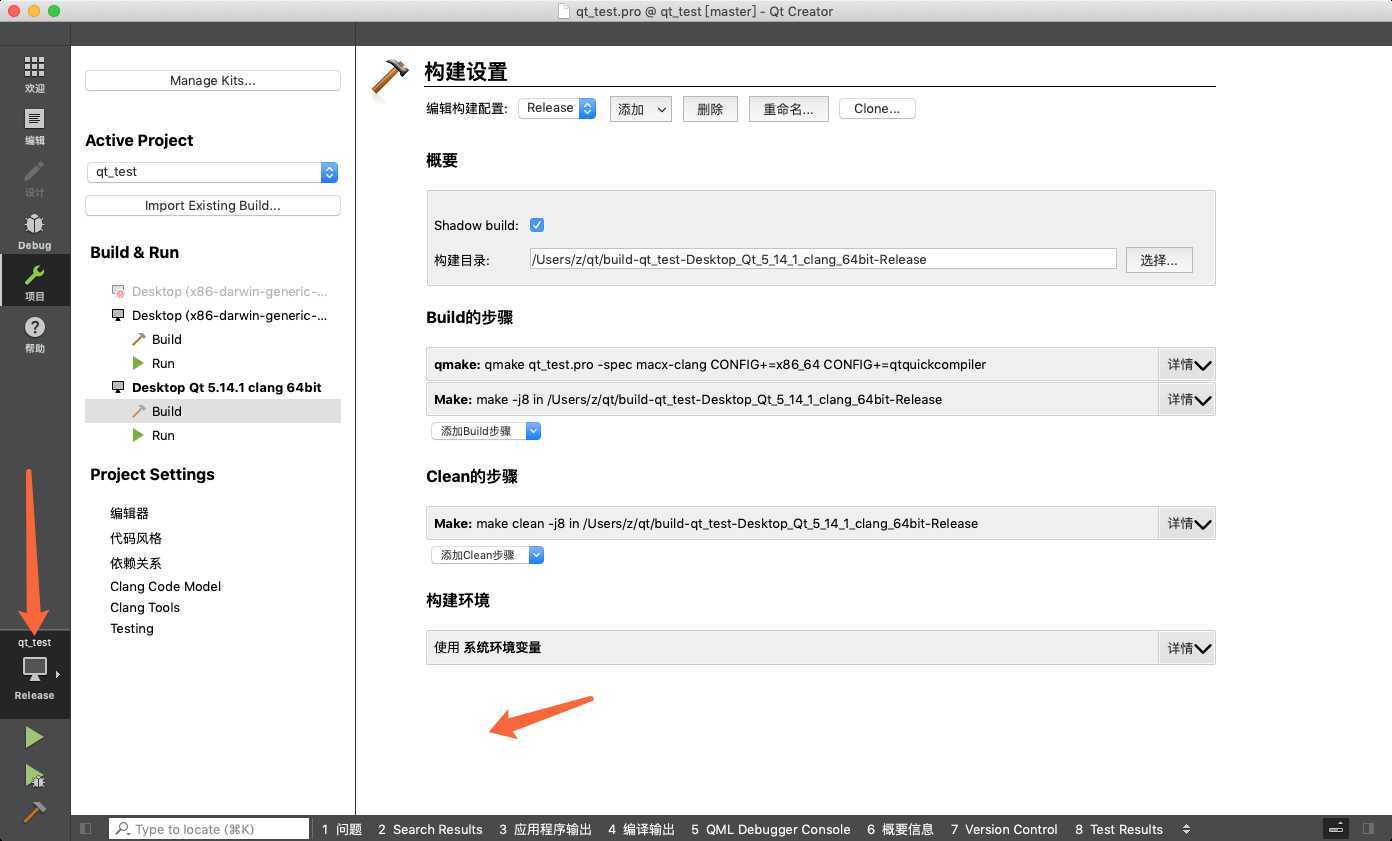This screenshot has width=1392, height=841.
Task: Click output pane options arrows after Test Results
Action: [x=1186, y=829]
